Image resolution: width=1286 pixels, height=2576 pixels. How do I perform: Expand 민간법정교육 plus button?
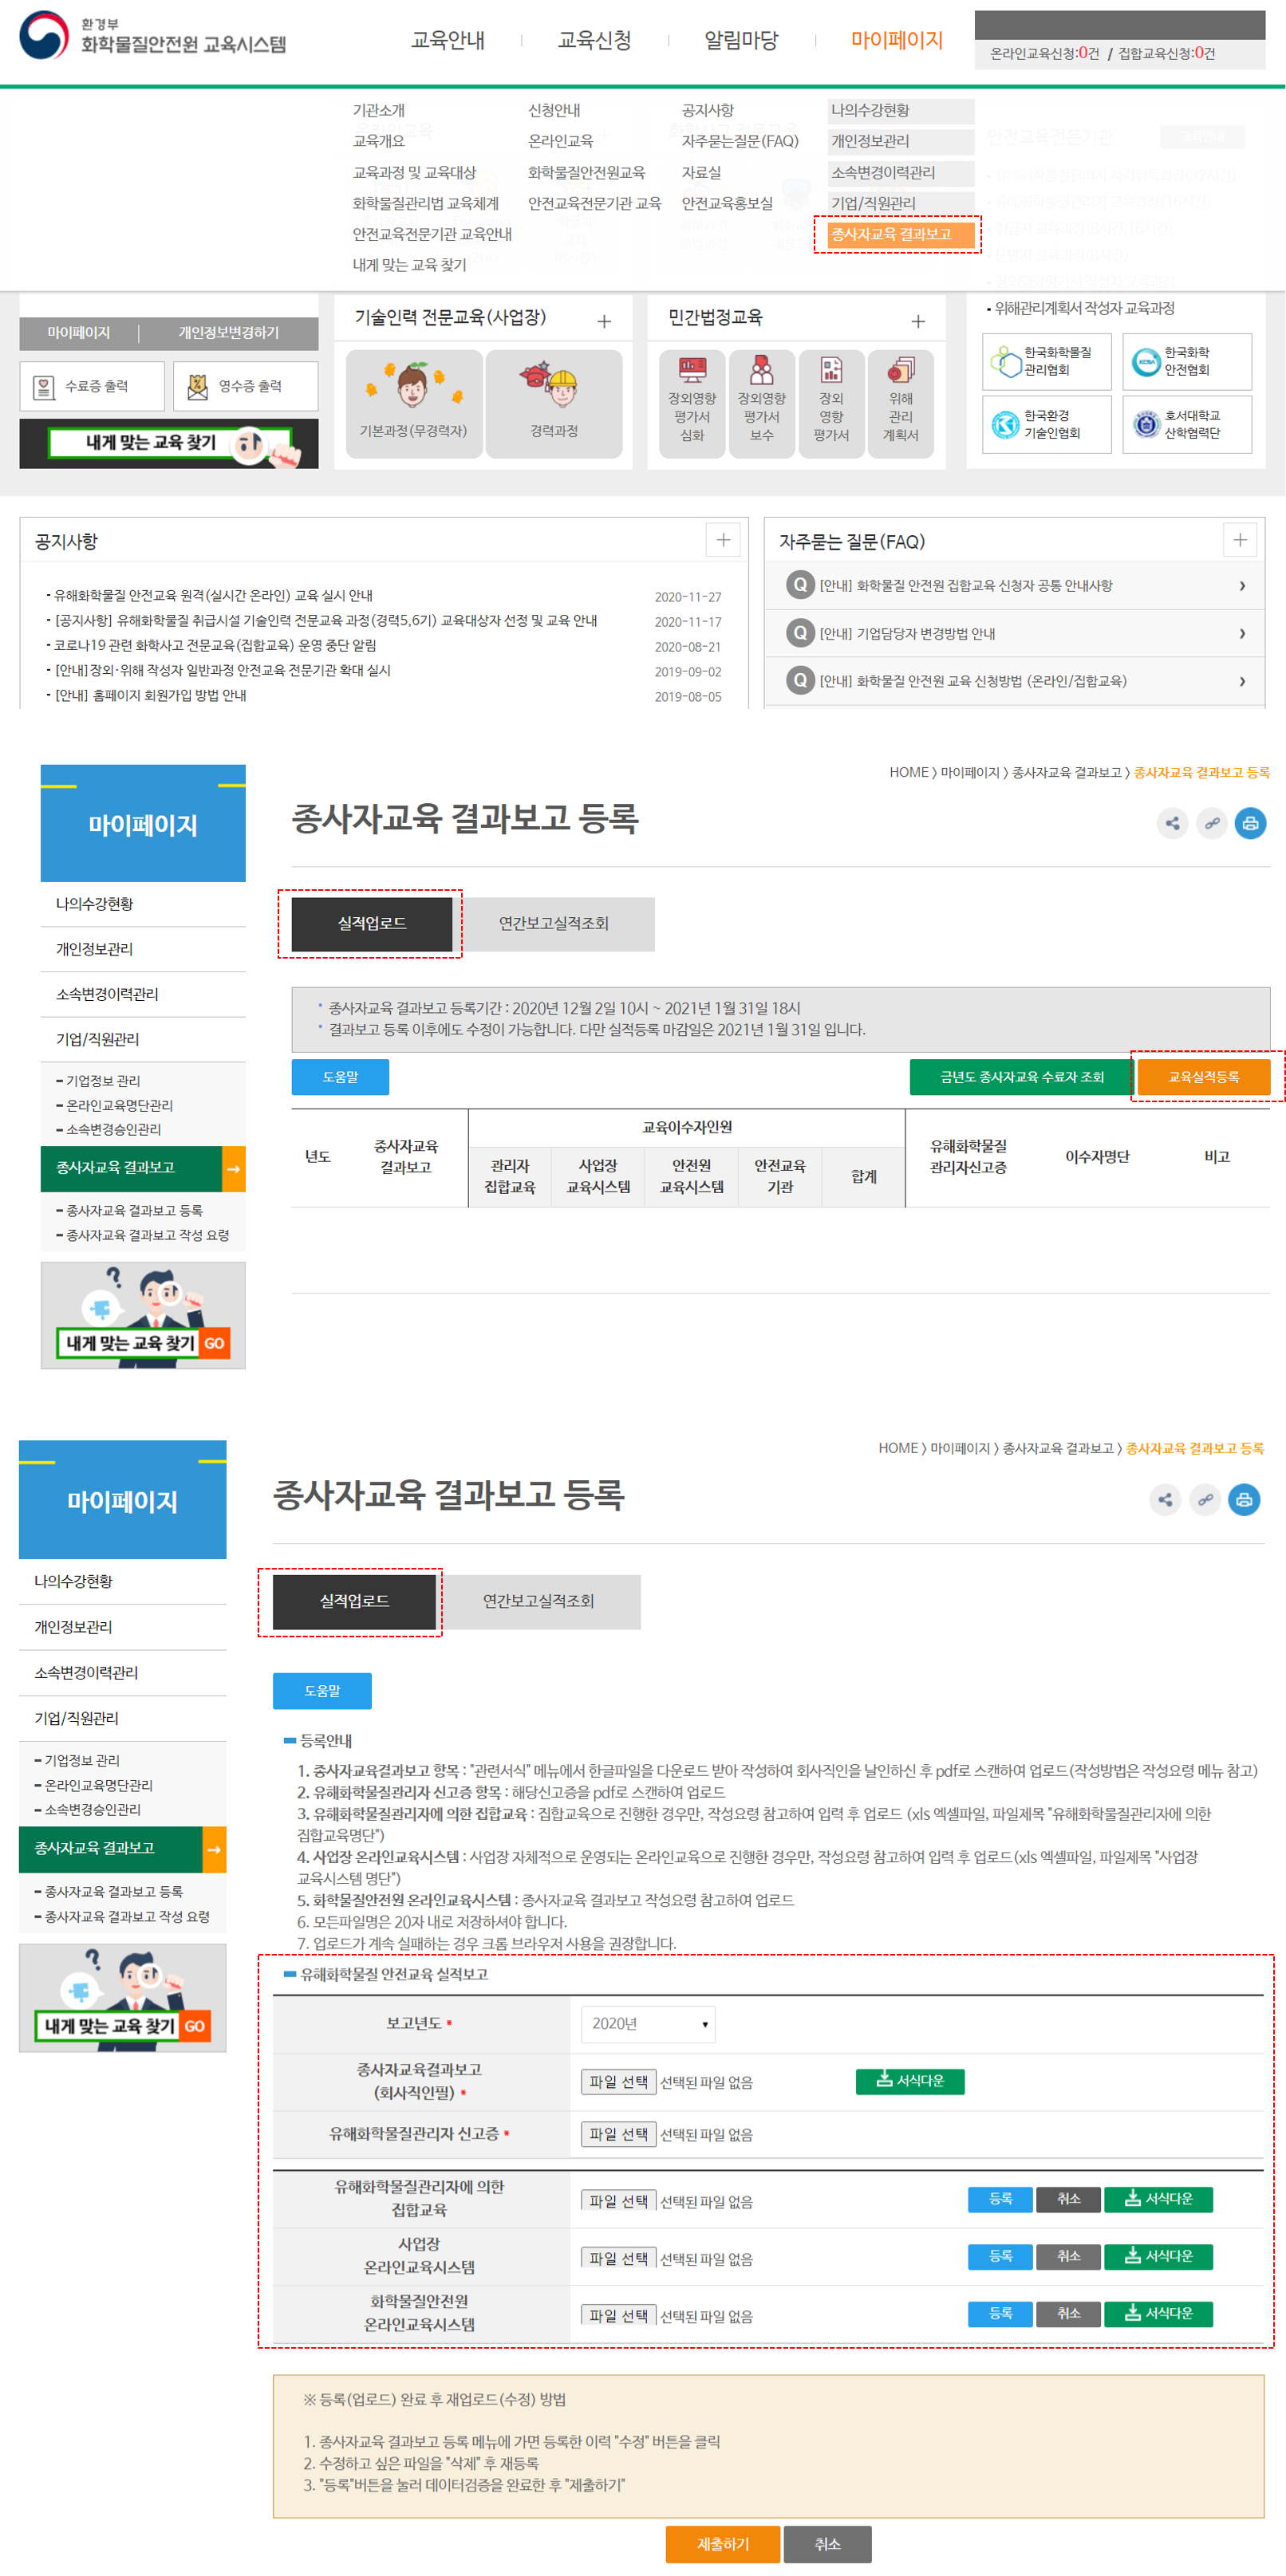pos(918,322)
